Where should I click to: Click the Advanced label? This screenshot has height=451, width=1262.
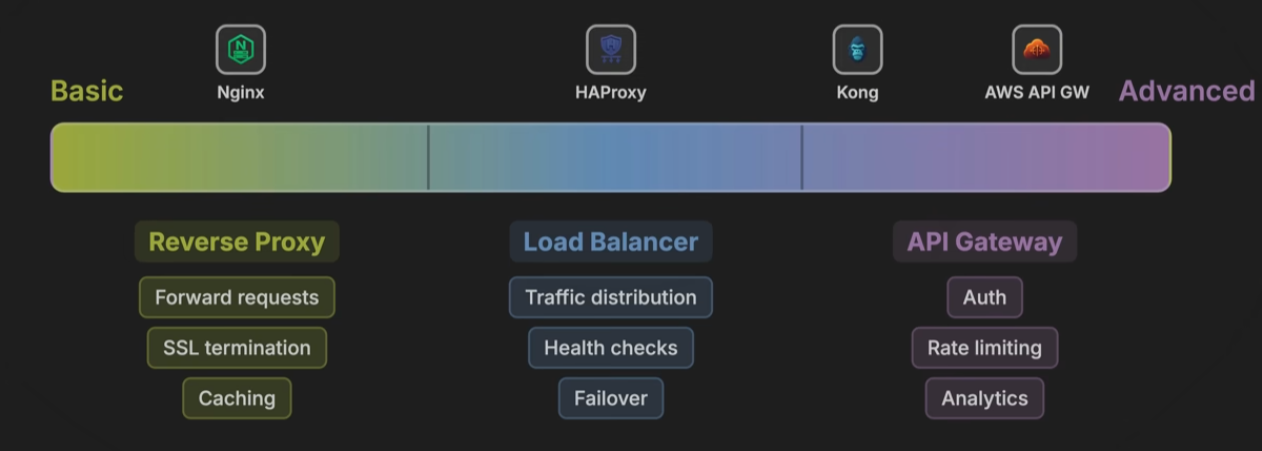[1187, 91]
